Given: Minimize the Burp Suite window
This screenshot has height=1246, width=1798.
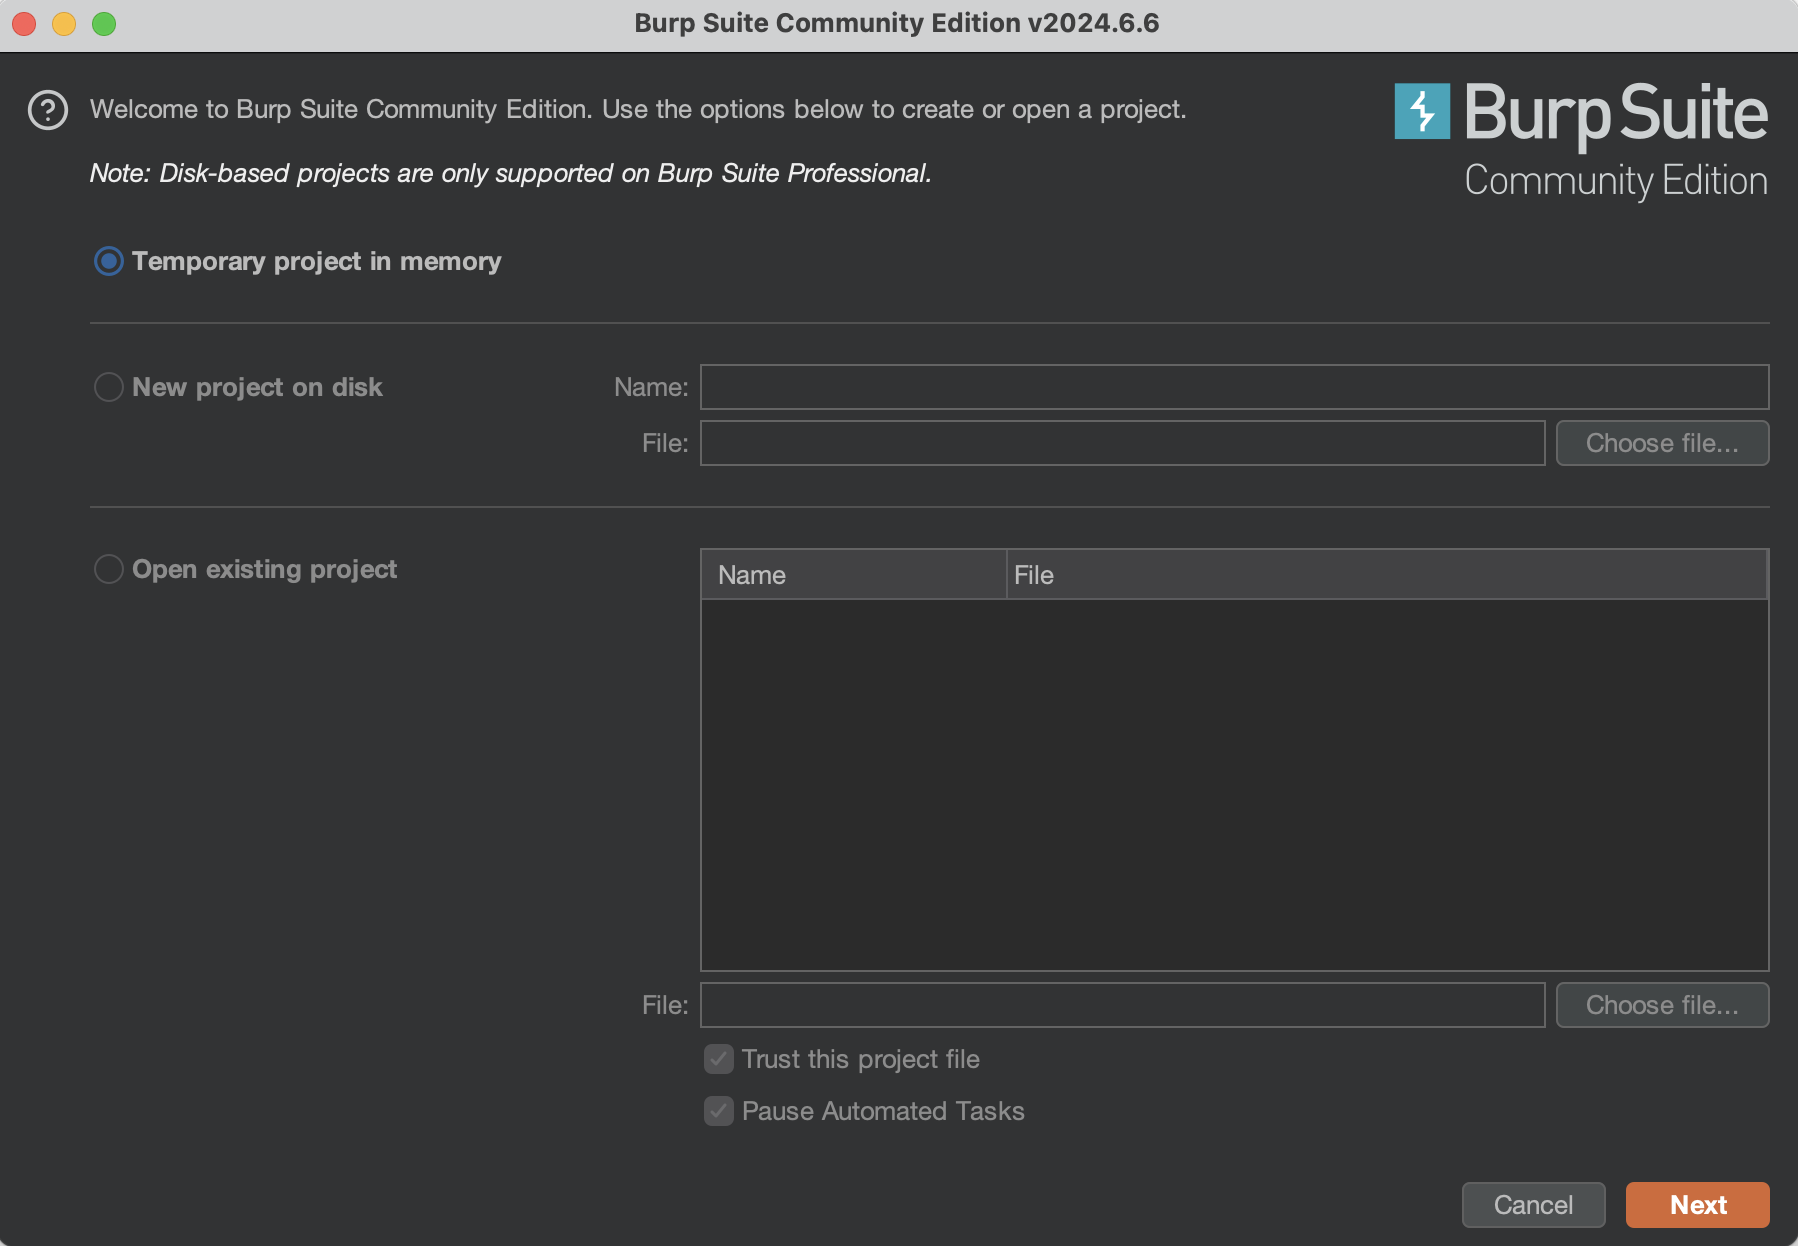Looking at the screenshot, I should [x=64, y=23].
